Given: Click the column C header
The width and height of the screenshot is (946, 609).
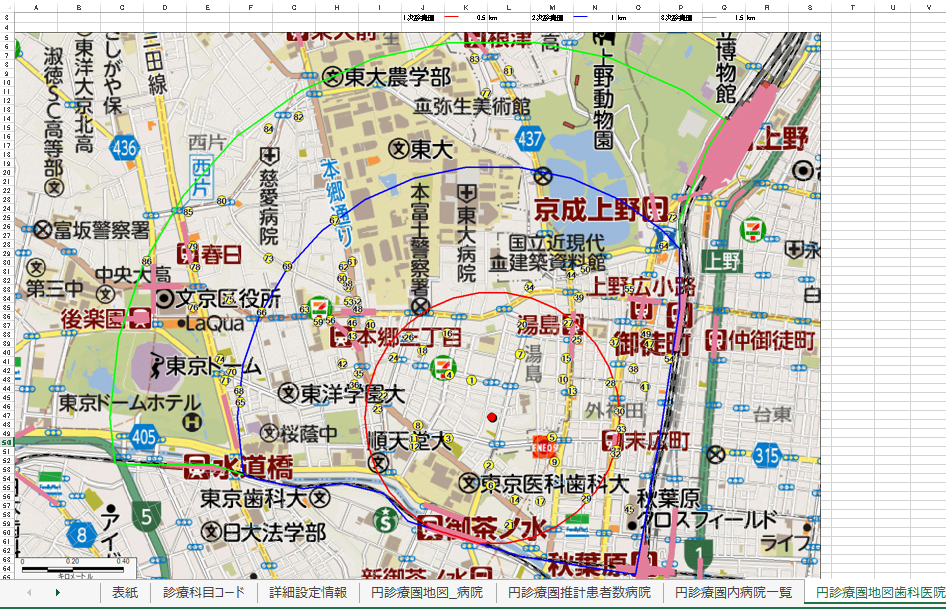Looking at the screenshot, I should (122, 7).
